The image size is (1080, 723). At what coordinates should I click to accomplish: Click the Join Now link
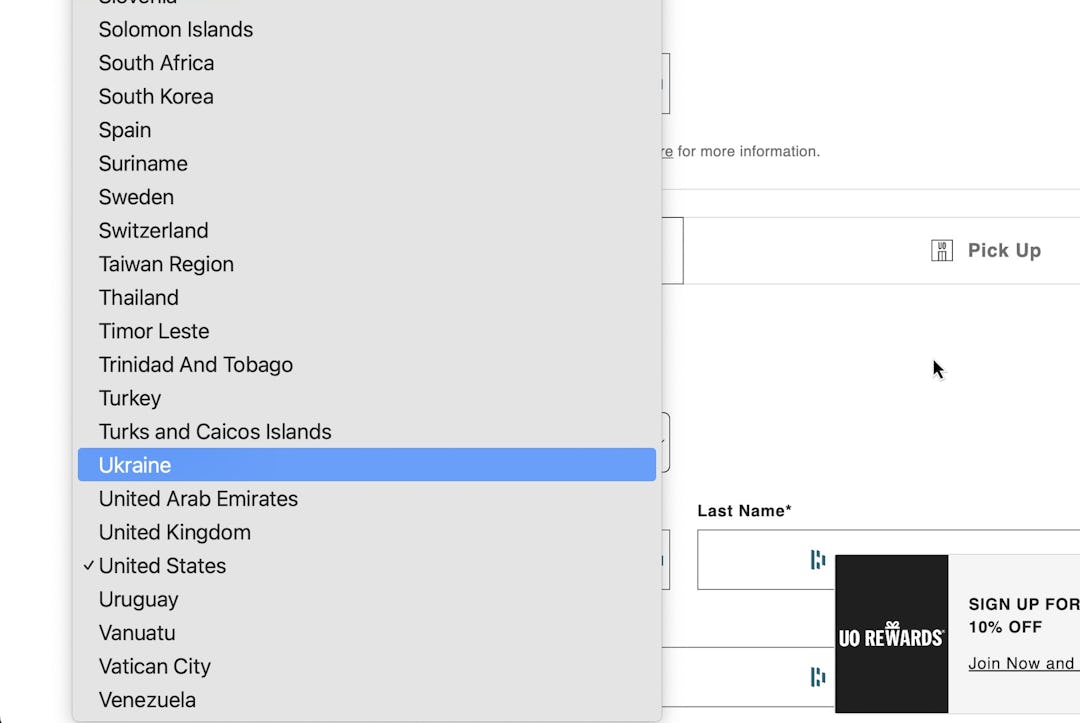coord(1021,663)
